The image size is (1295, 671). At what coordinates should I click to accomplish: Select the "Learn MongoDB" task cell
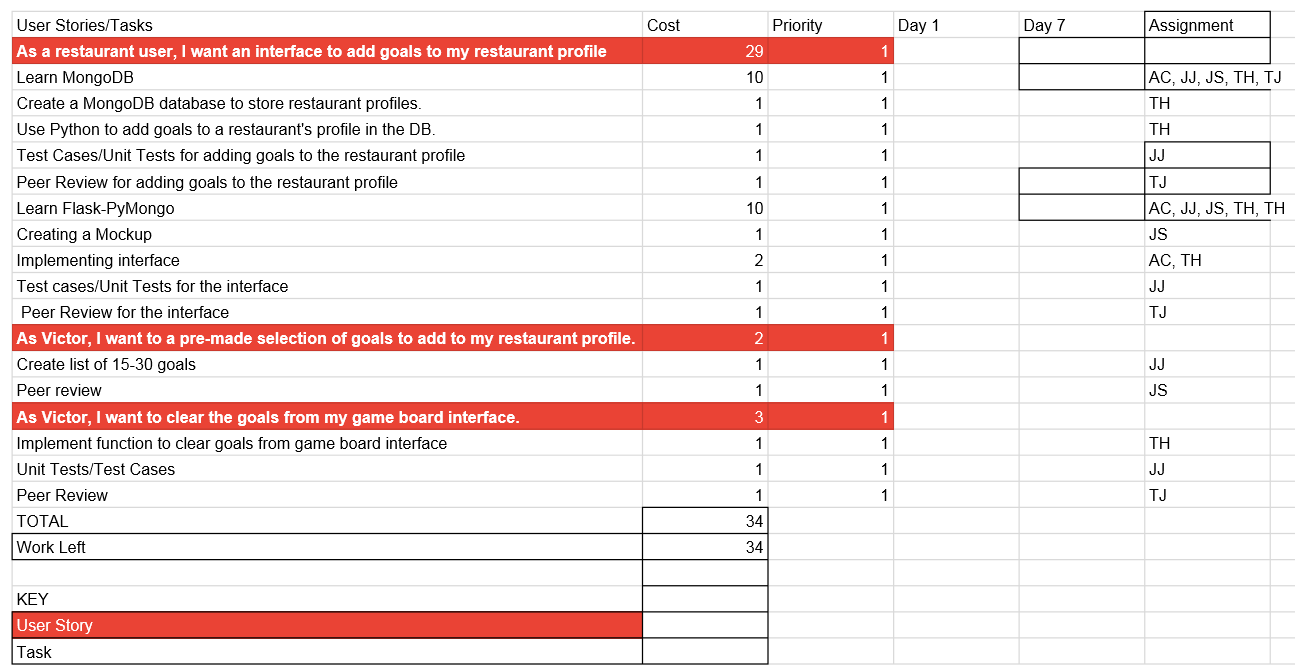click(327, 77)
